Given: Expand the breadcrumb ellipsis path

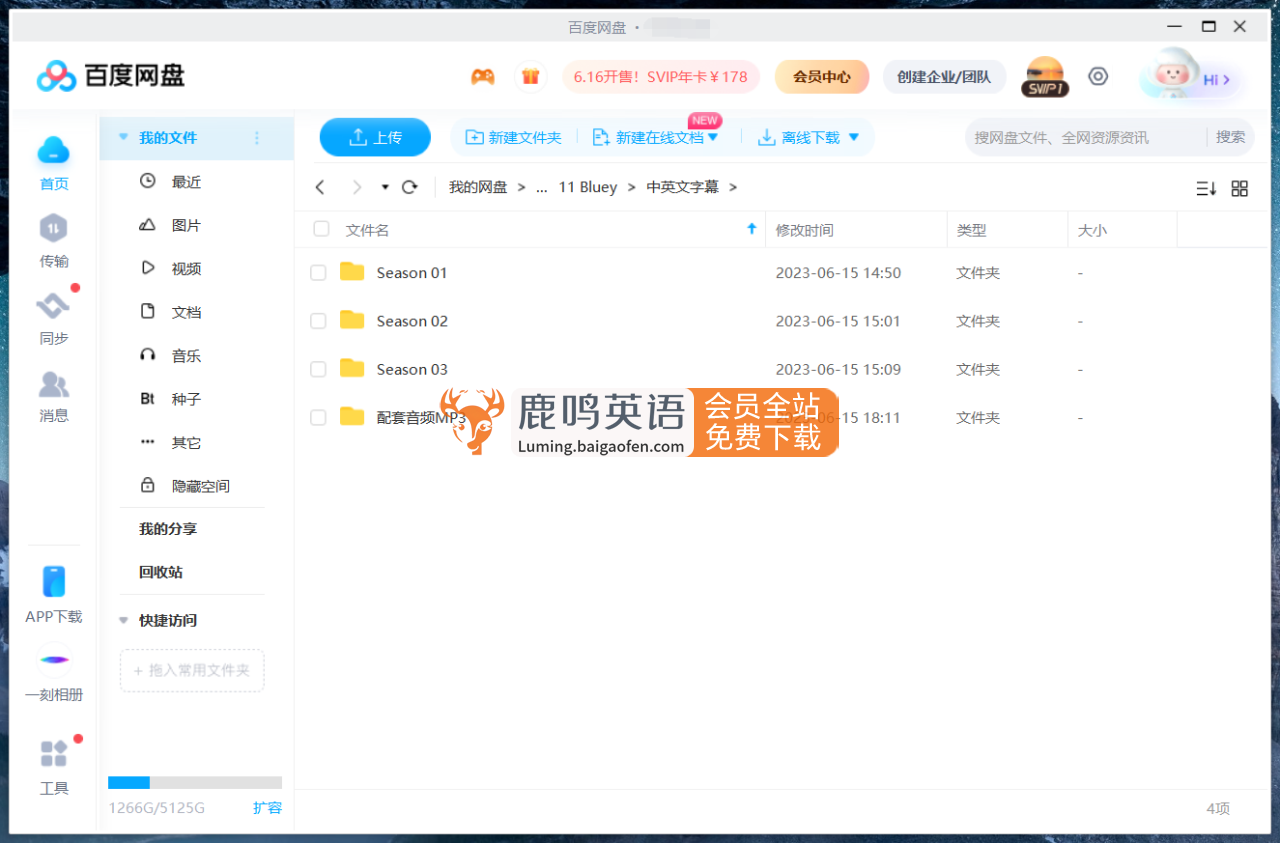Looking at the screenshot, I should pos(542,187).
